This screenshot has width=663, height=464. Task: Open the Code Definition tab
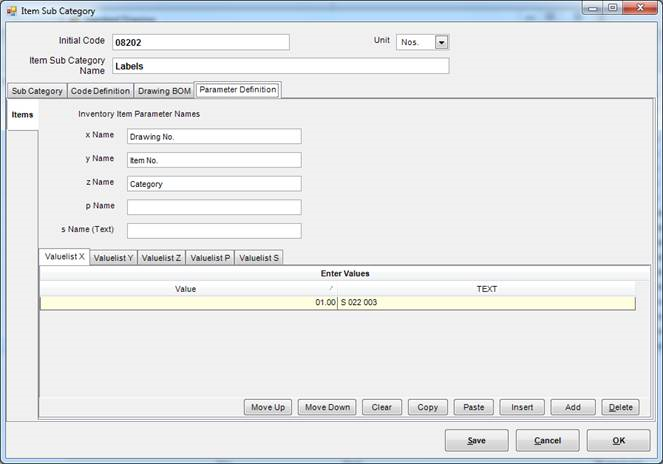(100, 91)
